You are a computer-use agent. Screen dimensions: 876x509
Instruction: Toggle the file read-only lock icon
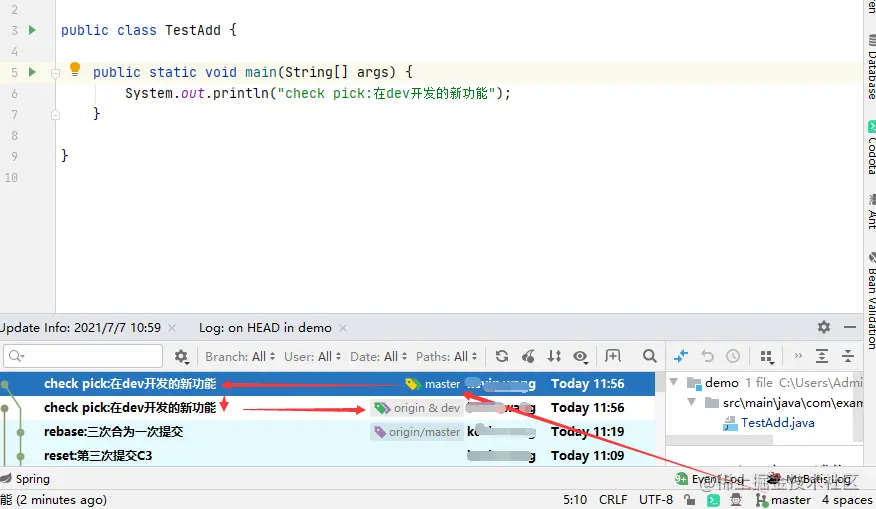click(x=690, y=500)
